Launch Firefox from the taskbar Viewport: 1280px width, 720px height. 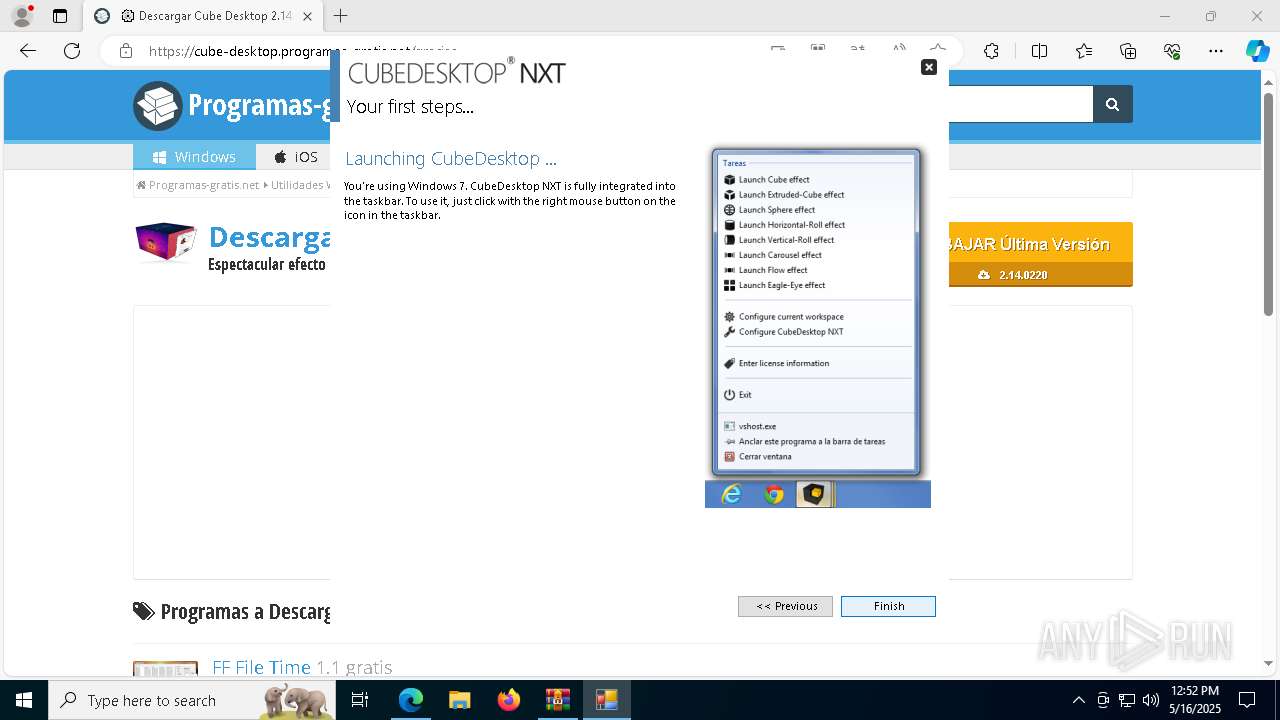509,700
